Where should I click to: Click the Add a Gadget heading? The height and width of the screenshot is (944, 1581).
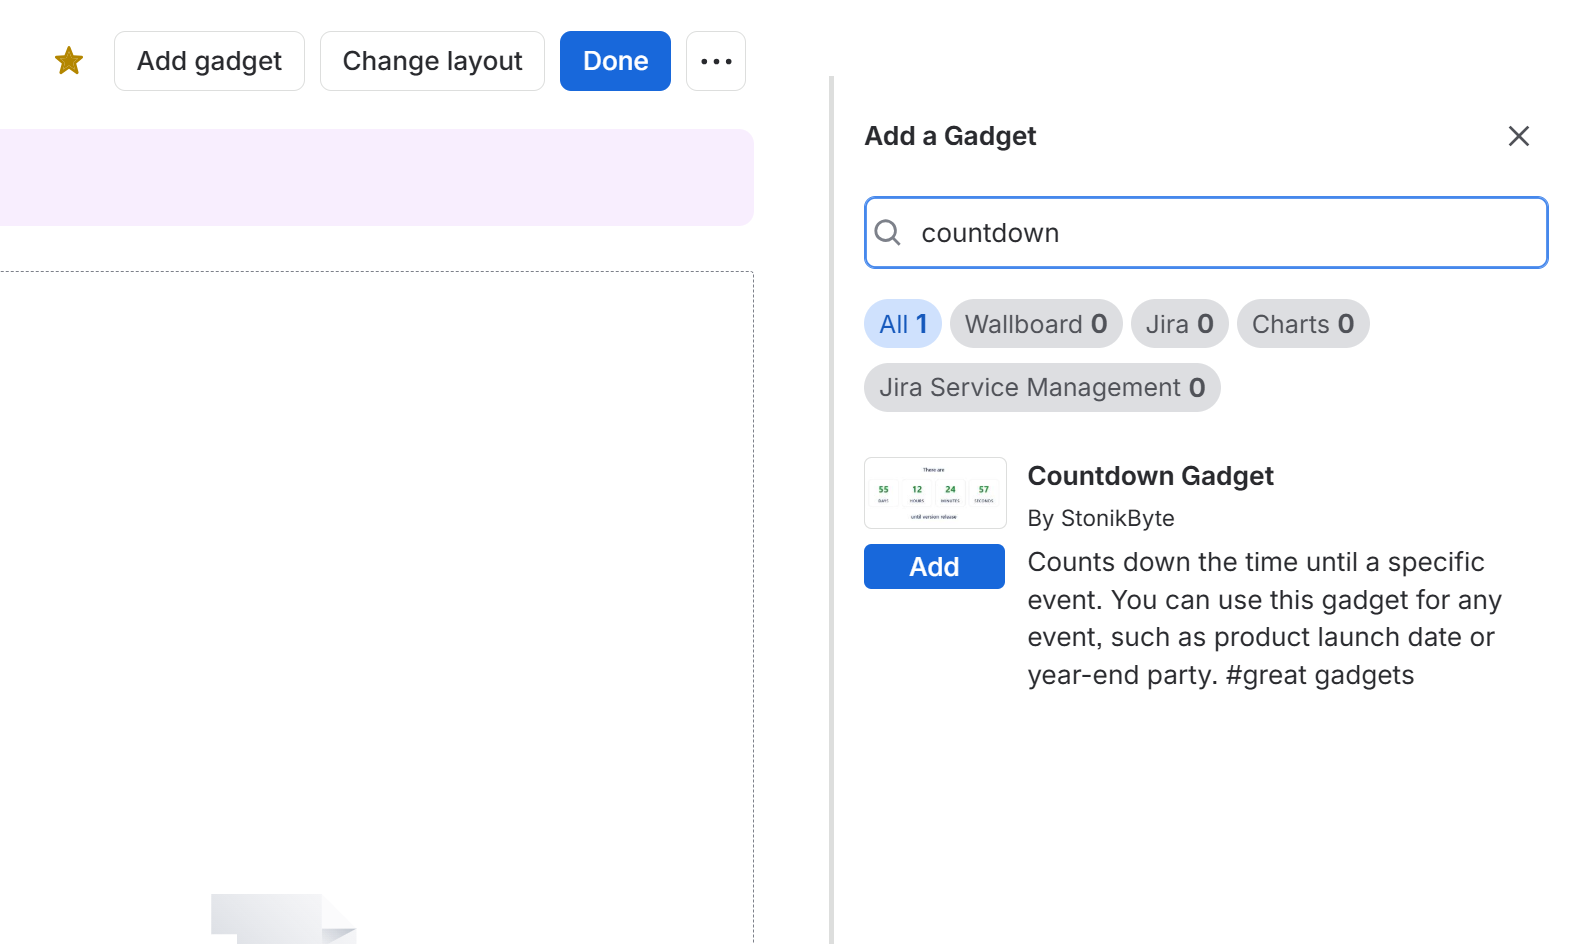pos(950,136)
